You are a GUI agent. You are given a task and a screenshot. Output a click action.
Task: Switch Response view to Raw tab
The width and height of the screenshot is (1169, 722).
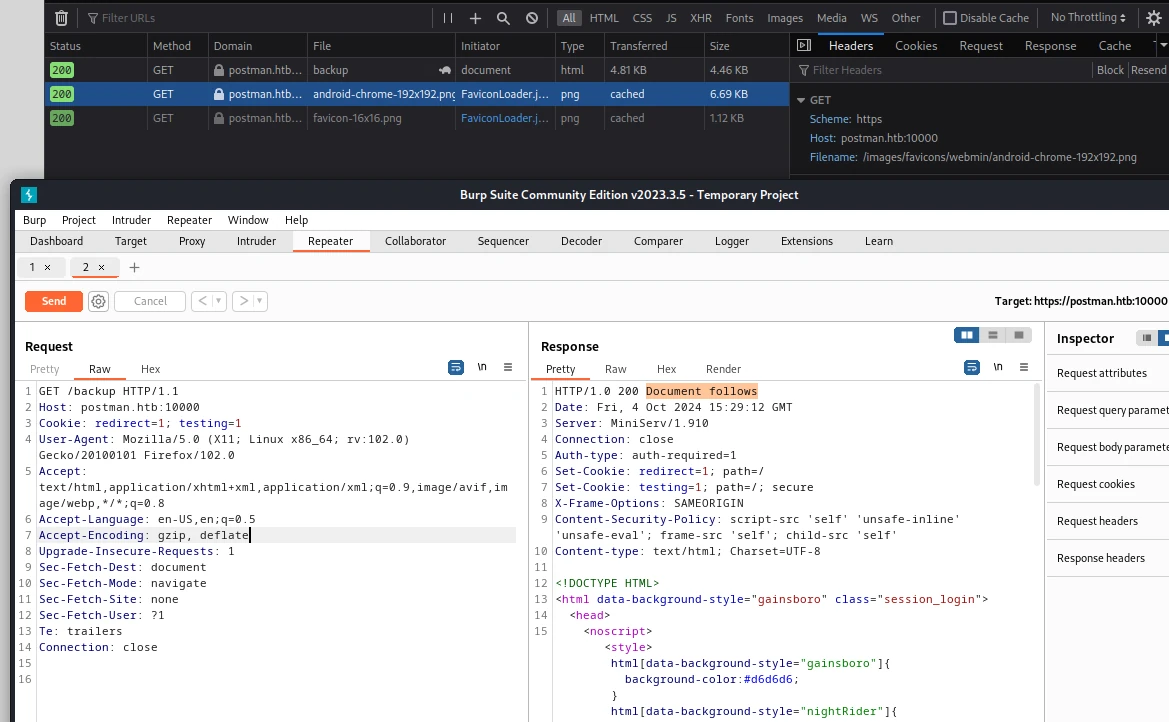tap(615, 369)
